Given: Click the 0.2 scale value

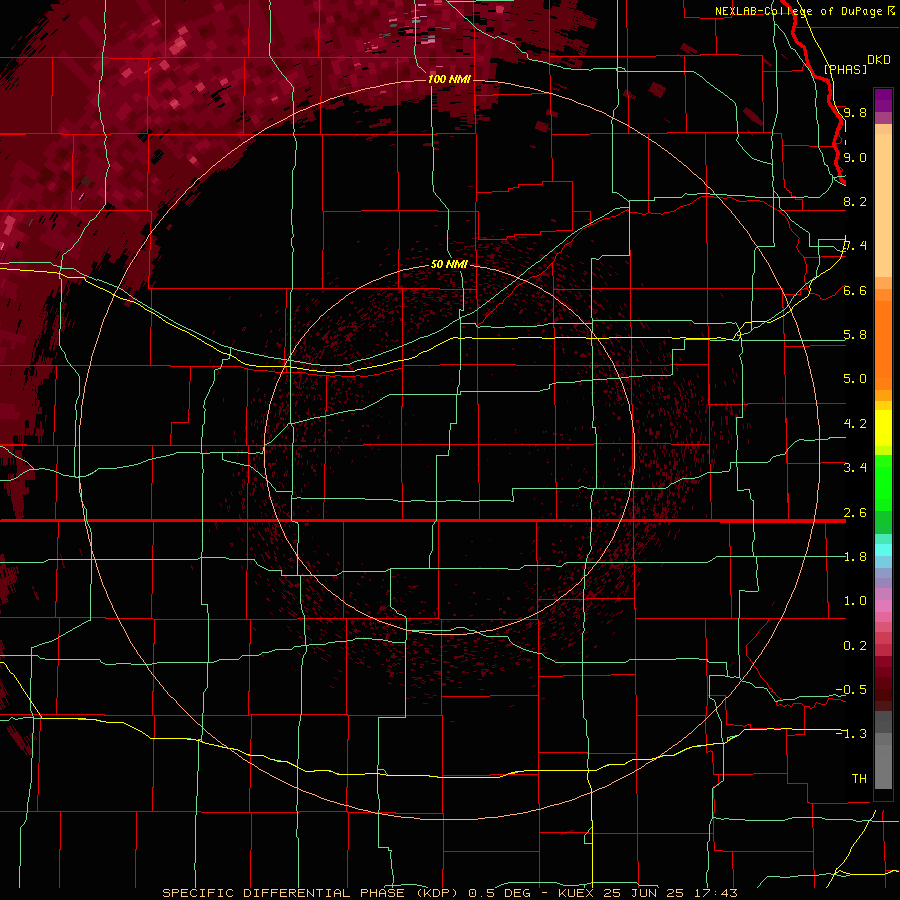Looking at the screenshot, I should pos(855,646).
